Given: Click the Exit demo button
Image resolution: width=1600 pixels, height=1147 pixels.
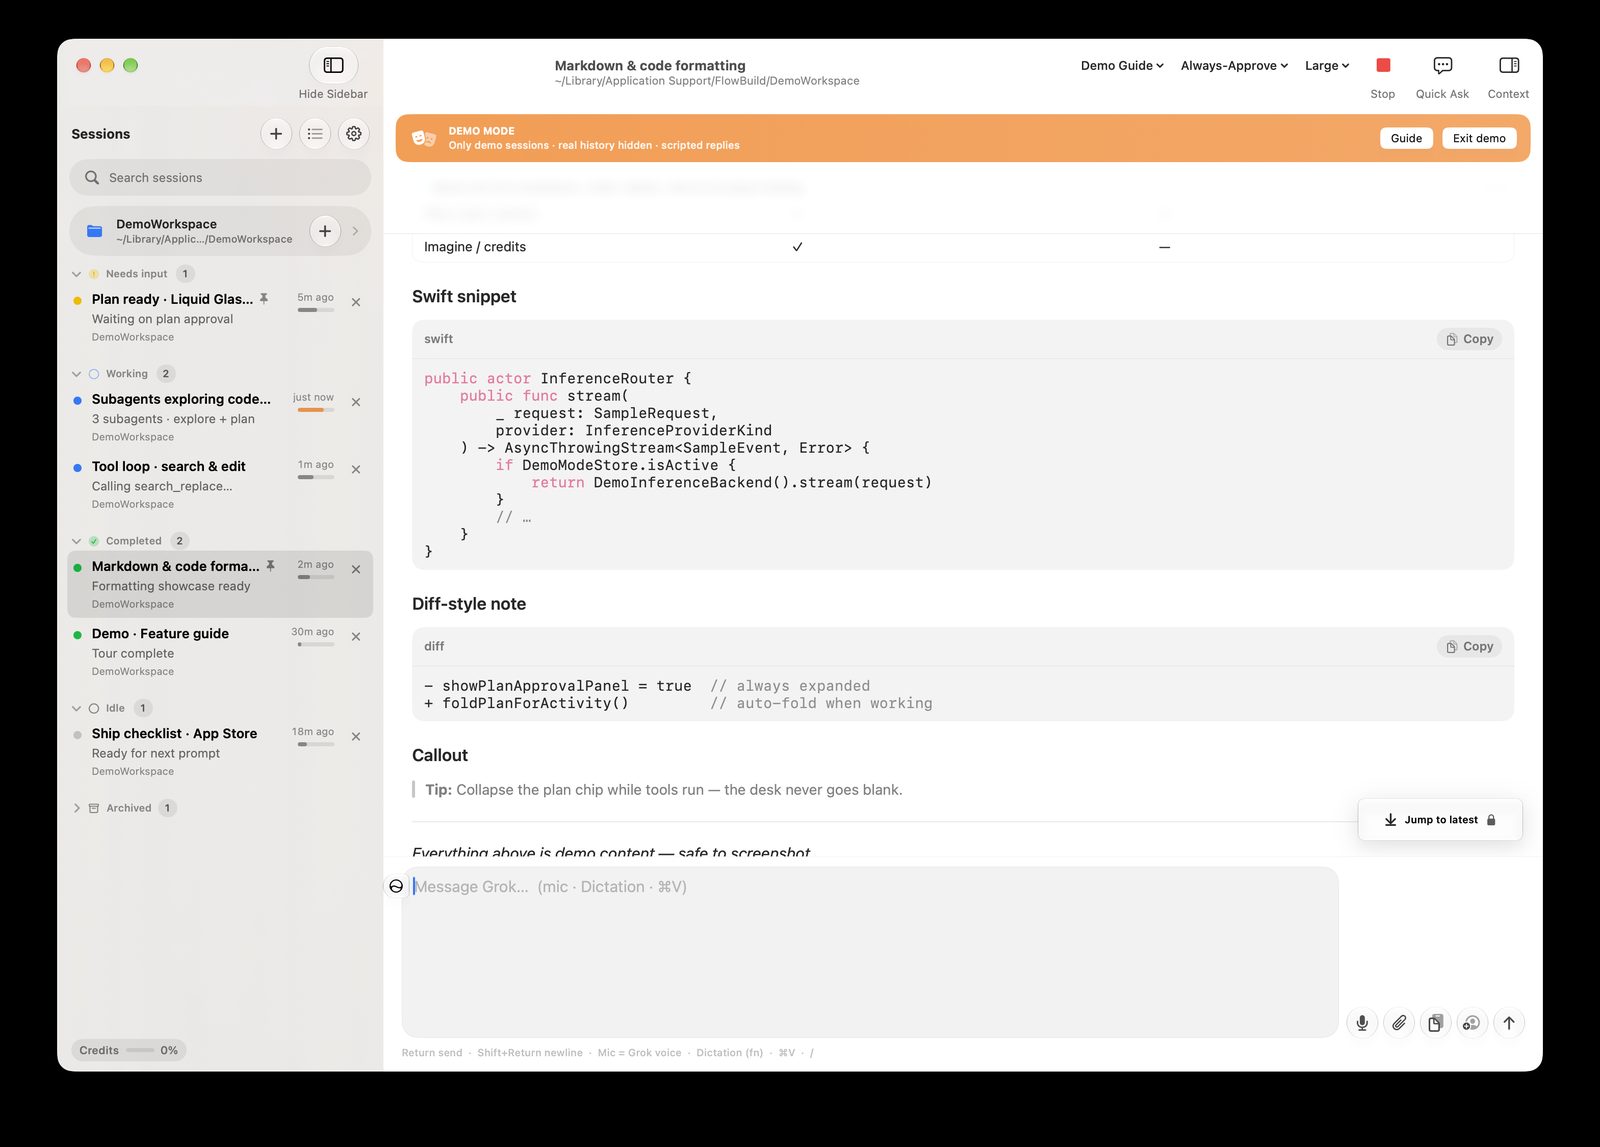Looking at the screenshot, I should [1479, 138].
